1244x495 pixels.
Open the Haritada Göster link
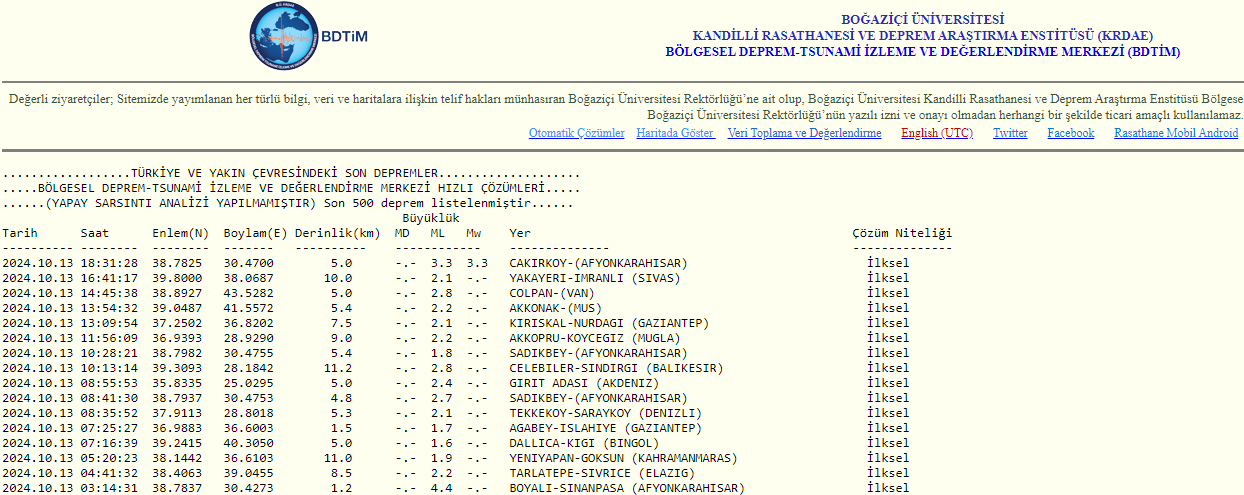[x=675, y=133]
